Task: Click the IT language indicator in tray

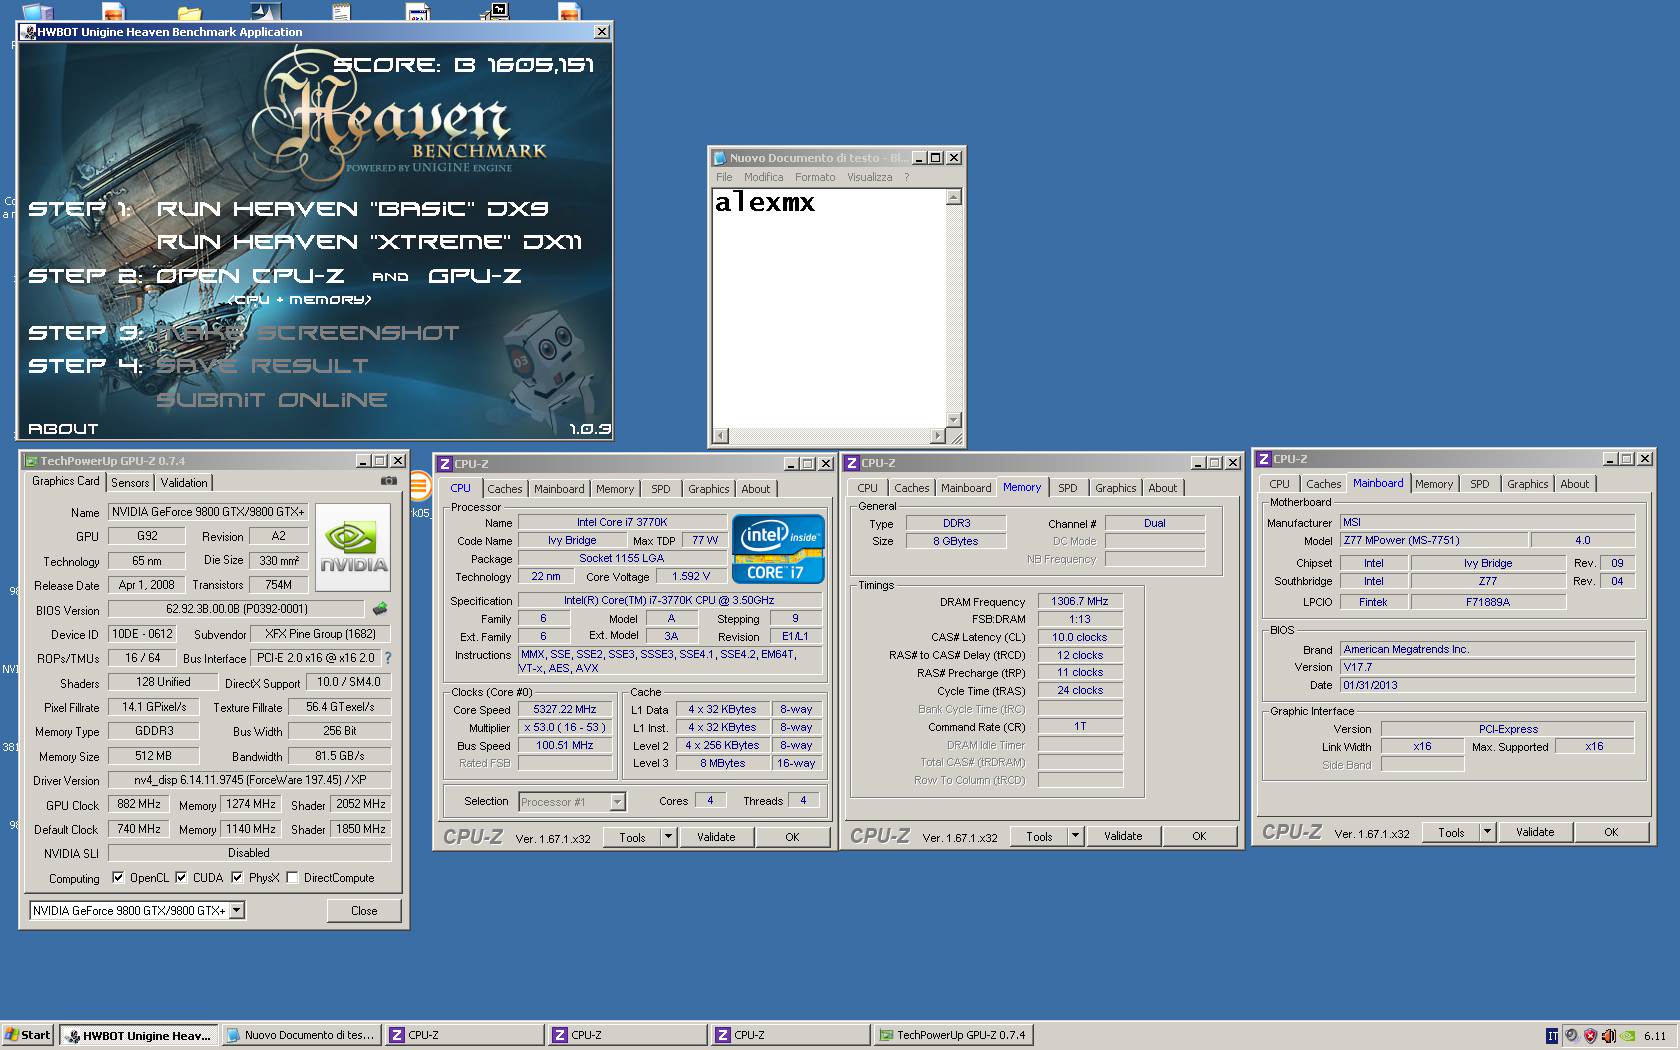Action: [1552, 1036]
